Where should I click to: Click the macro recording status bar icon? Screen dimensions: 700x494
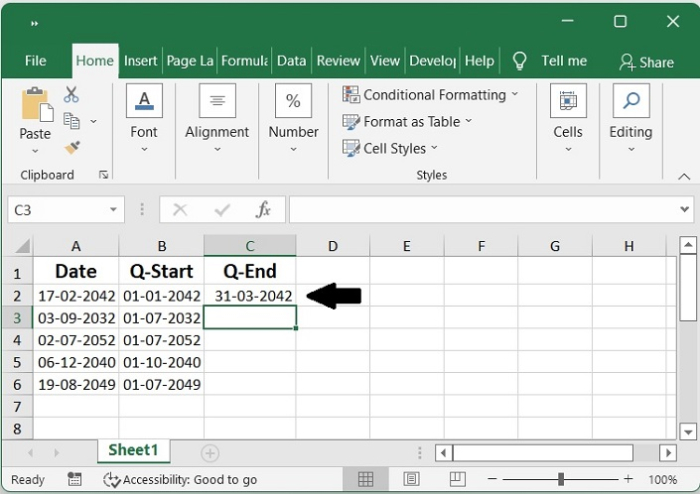[x=75, y=480]
